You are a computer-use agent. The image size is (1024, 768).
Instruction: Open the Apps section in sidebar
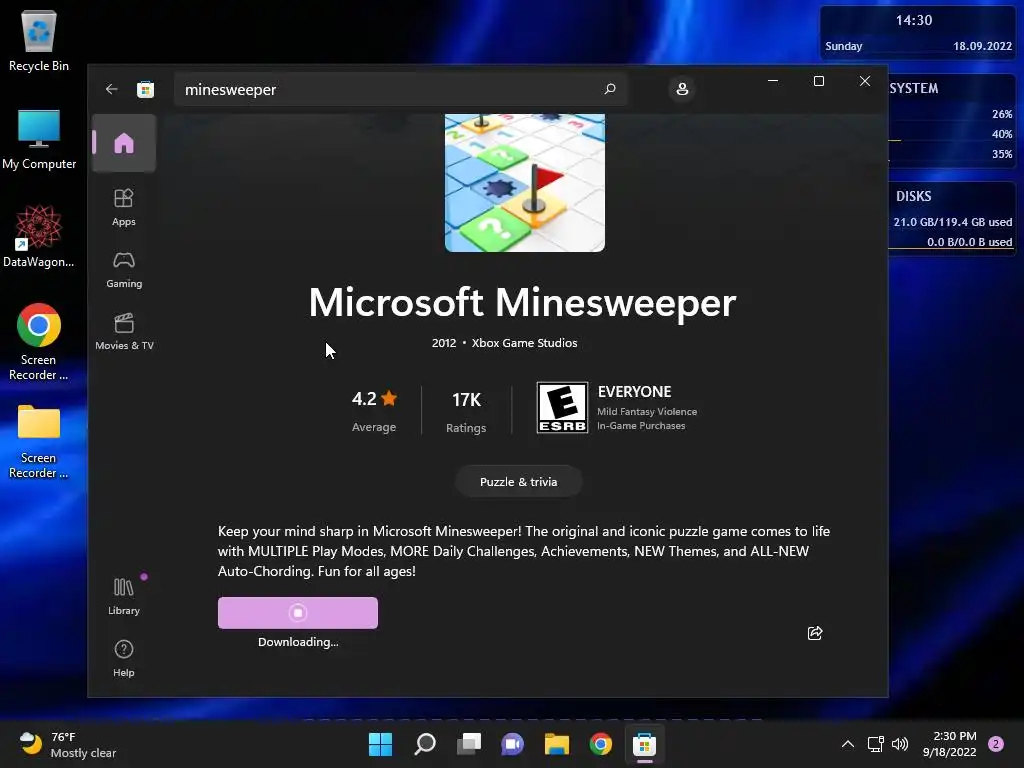124,208
